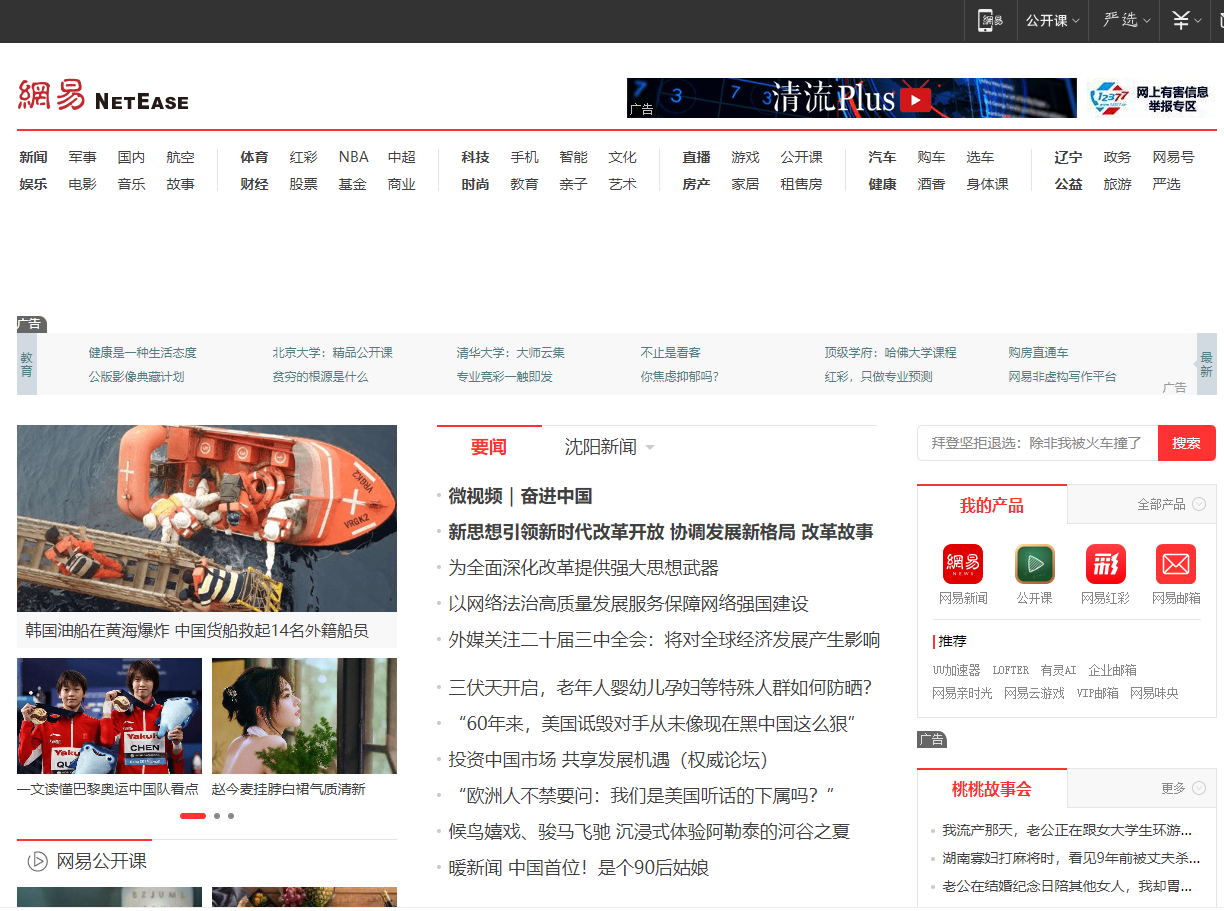Screen dimensions: 1224x911
Task: Open the Olympic divers thumbnail
Action: click(x=109, y=716)
